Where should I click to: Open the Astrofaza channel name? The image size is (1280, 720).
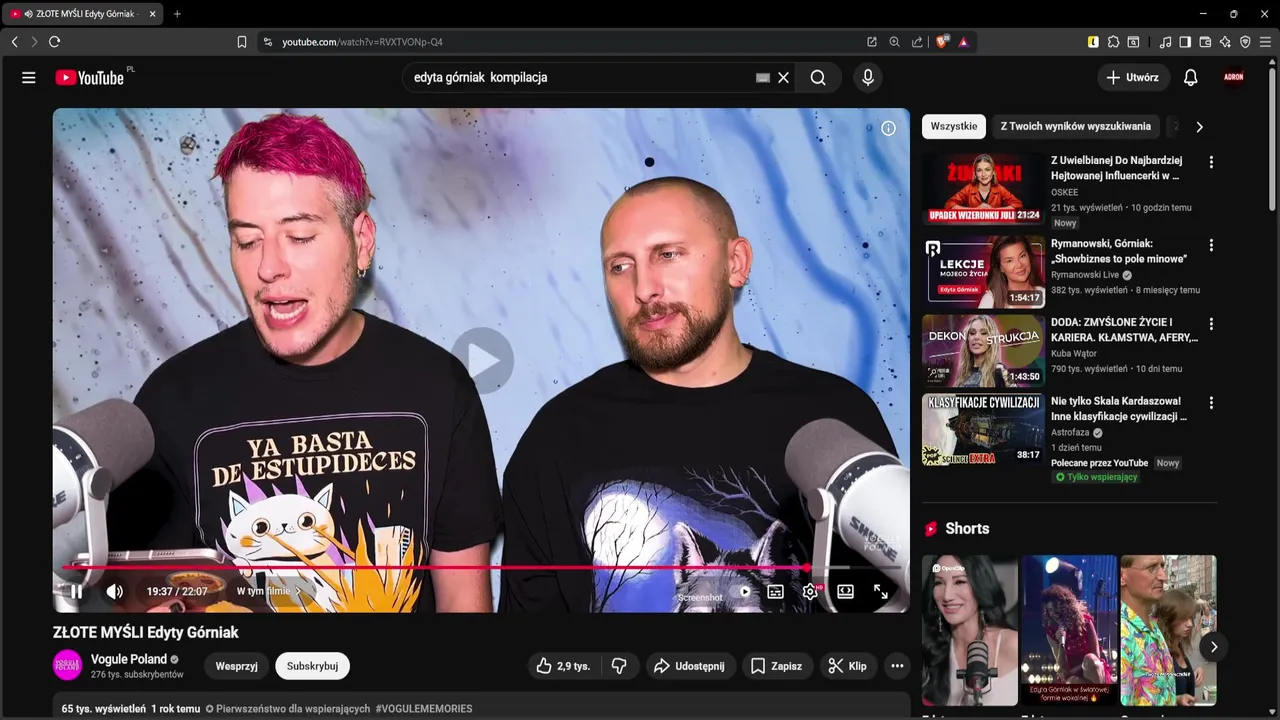(x=1070, y=433)
